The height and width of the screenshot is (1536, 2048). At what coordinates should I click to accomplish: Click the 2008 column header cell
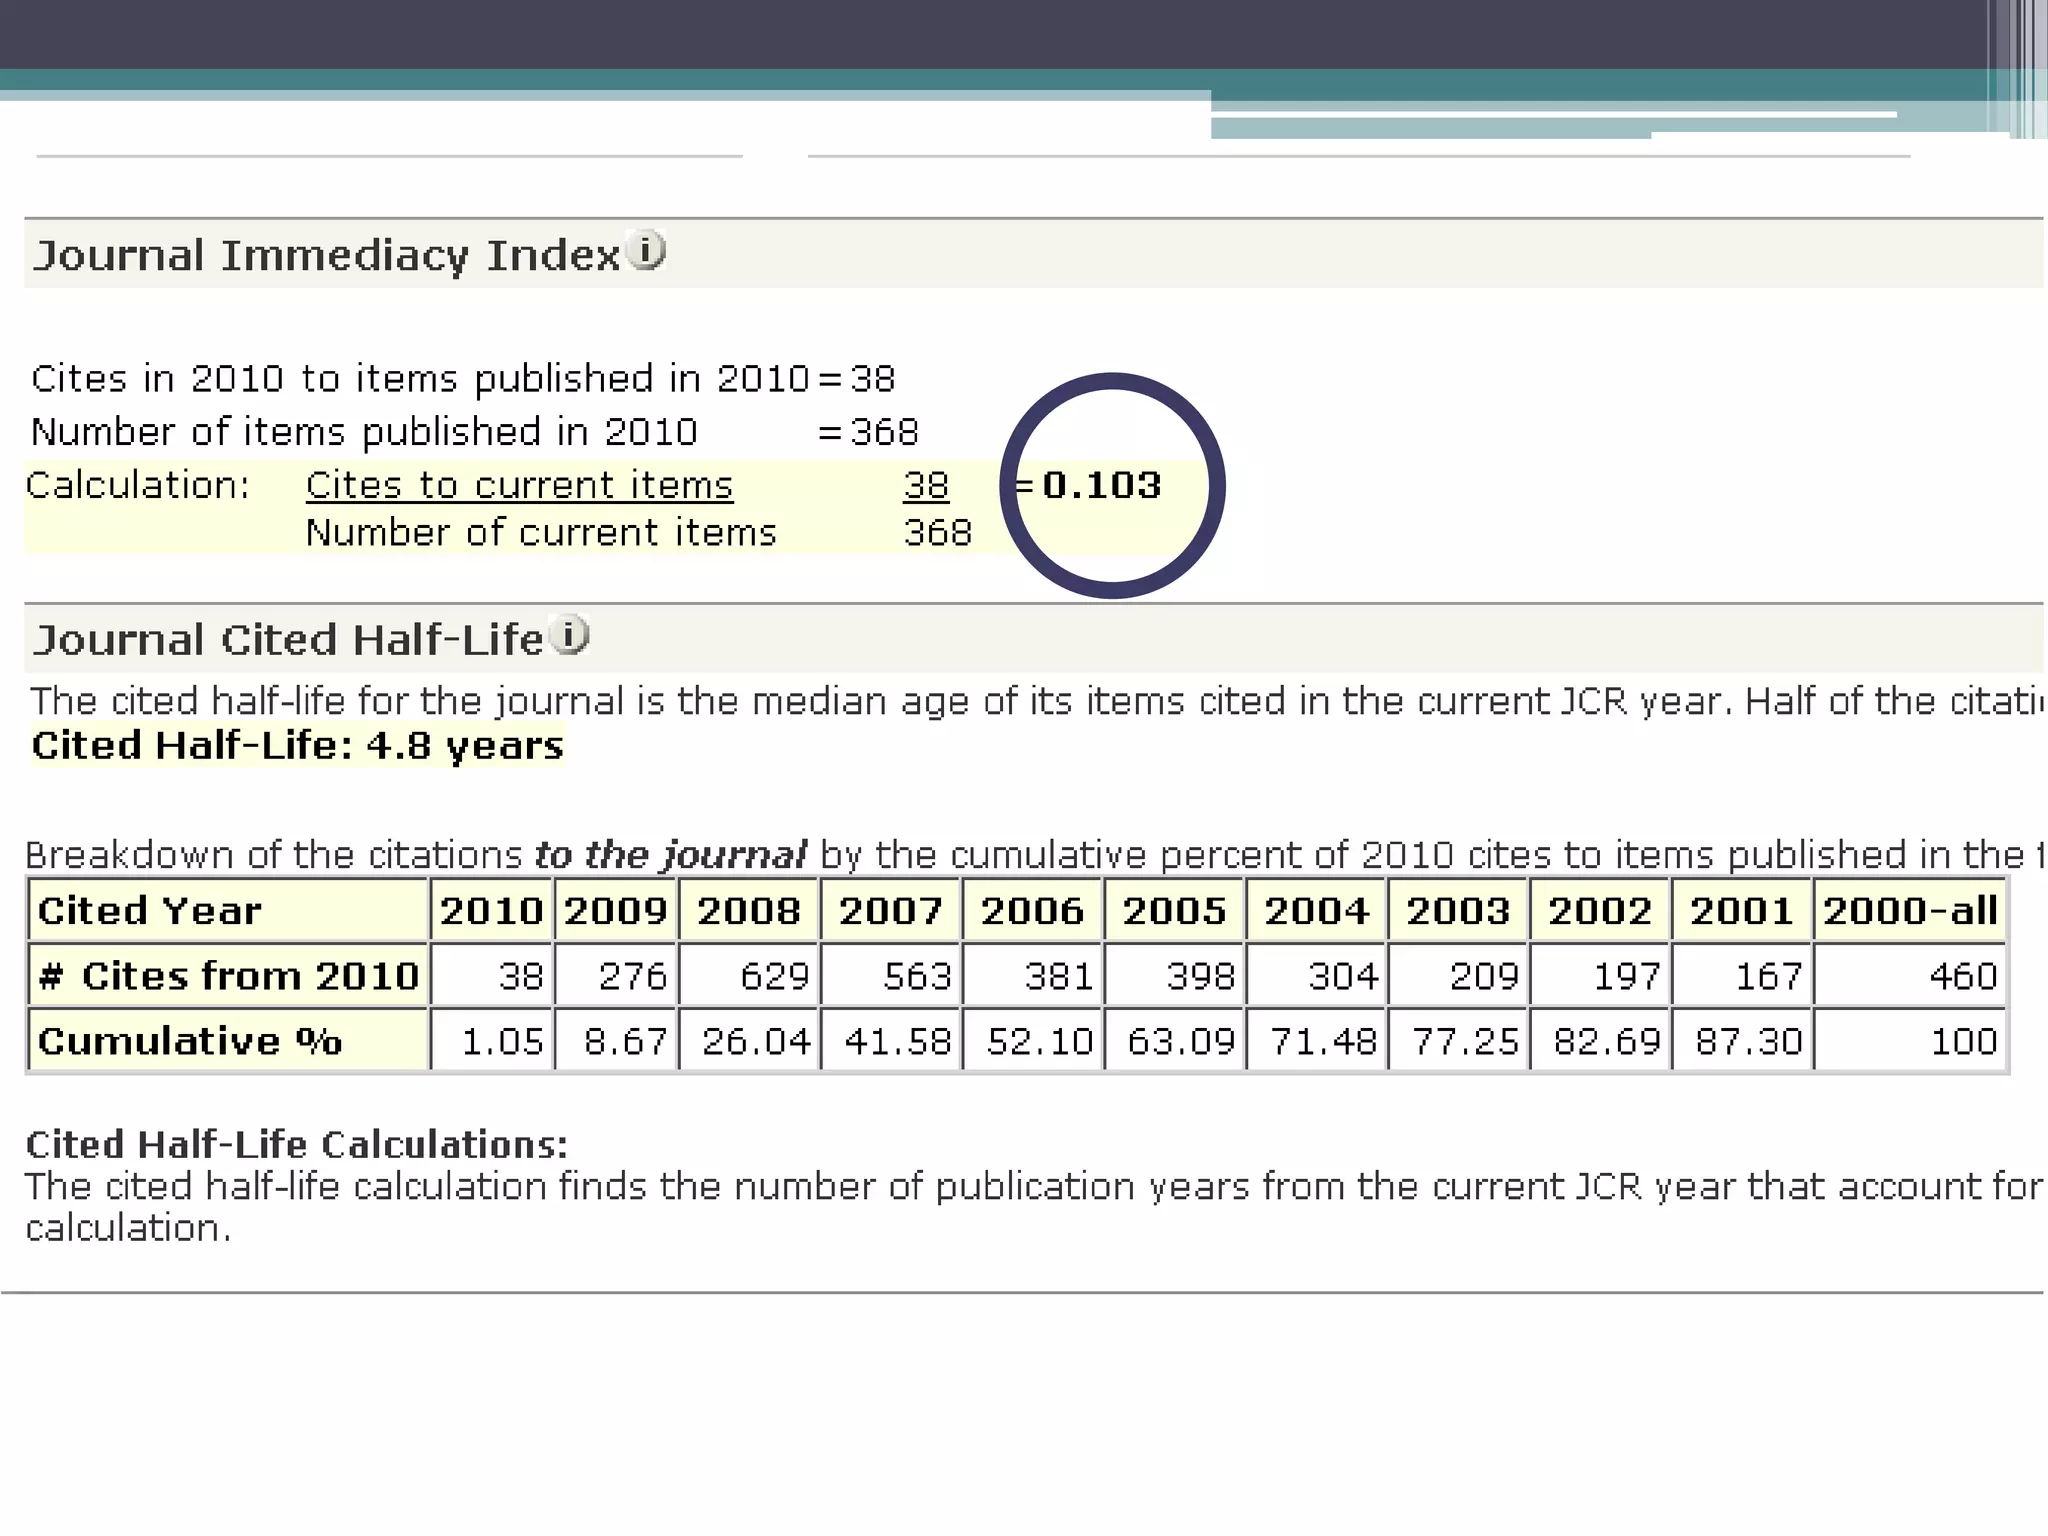748,910
